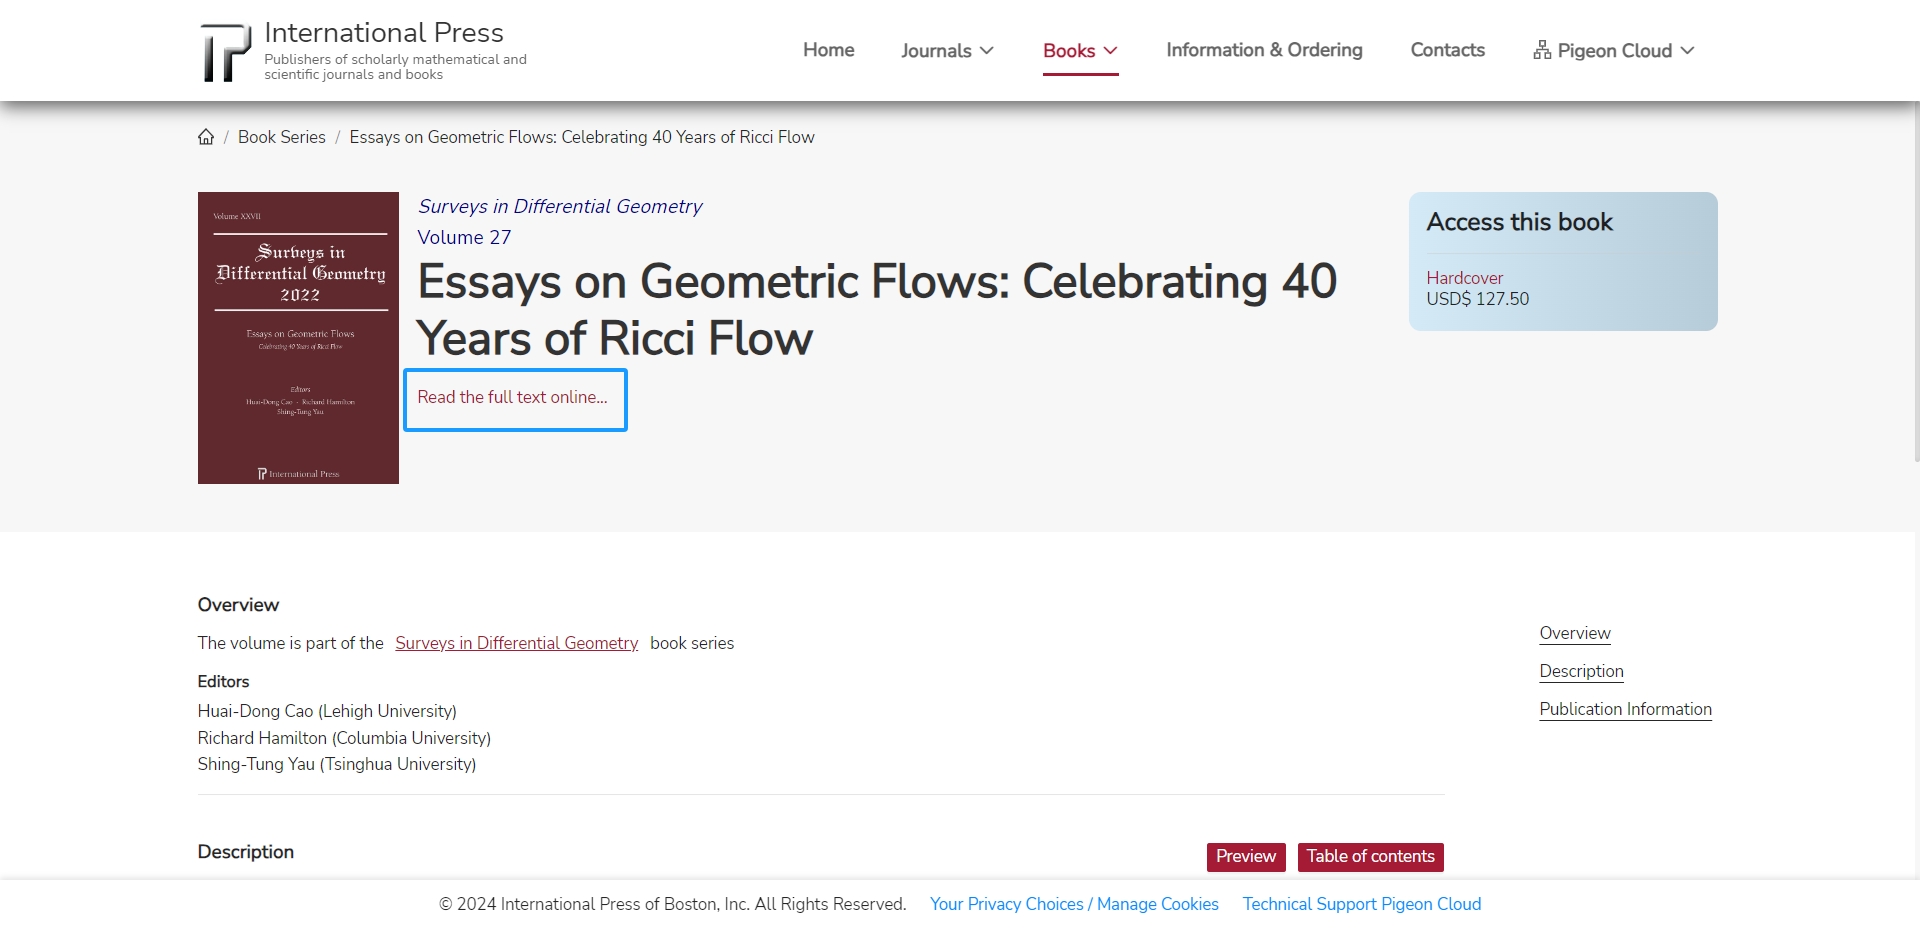This screenshot has height=930, width=1920.
Task: Click editor Huai-Dong Cao (Lehigh University)
Action: [327, 711]
